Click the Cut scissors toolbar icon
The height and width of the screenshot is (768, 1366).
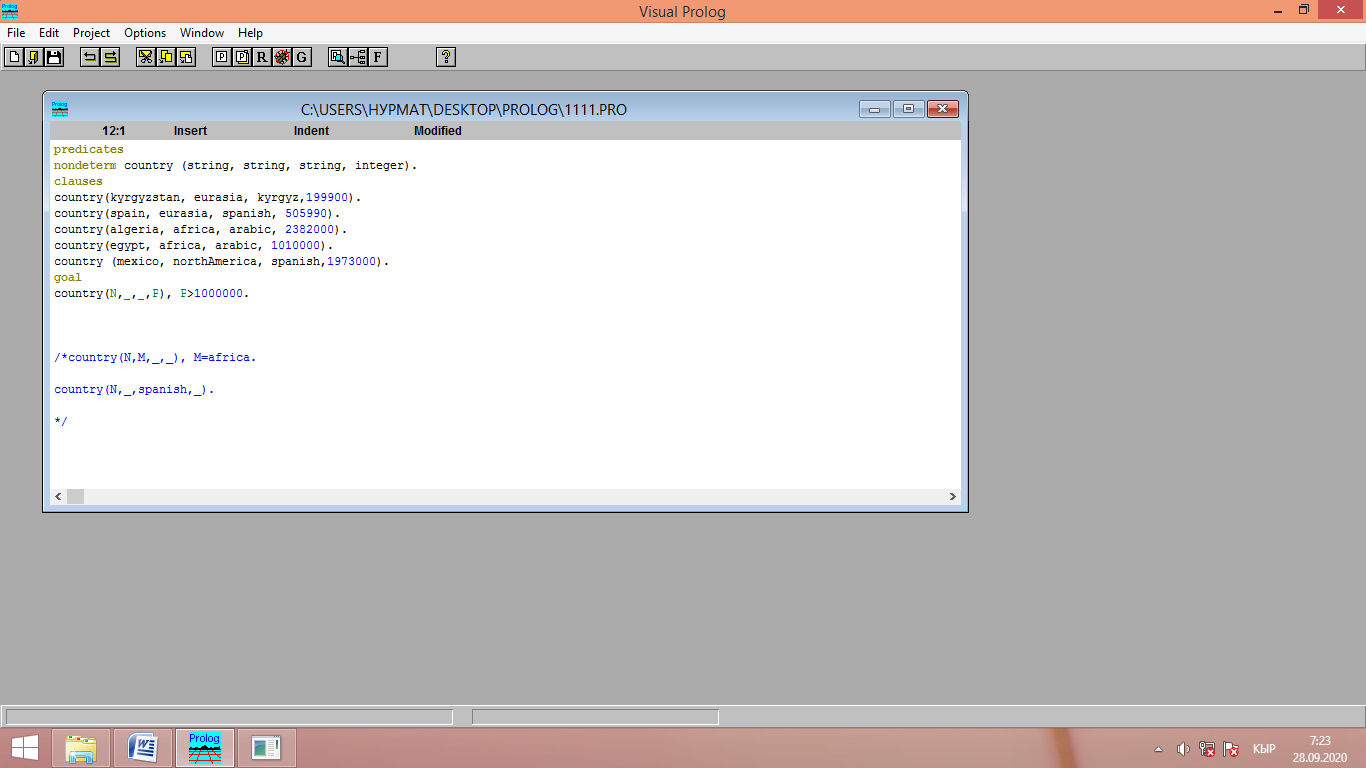[x=146, y=57]
